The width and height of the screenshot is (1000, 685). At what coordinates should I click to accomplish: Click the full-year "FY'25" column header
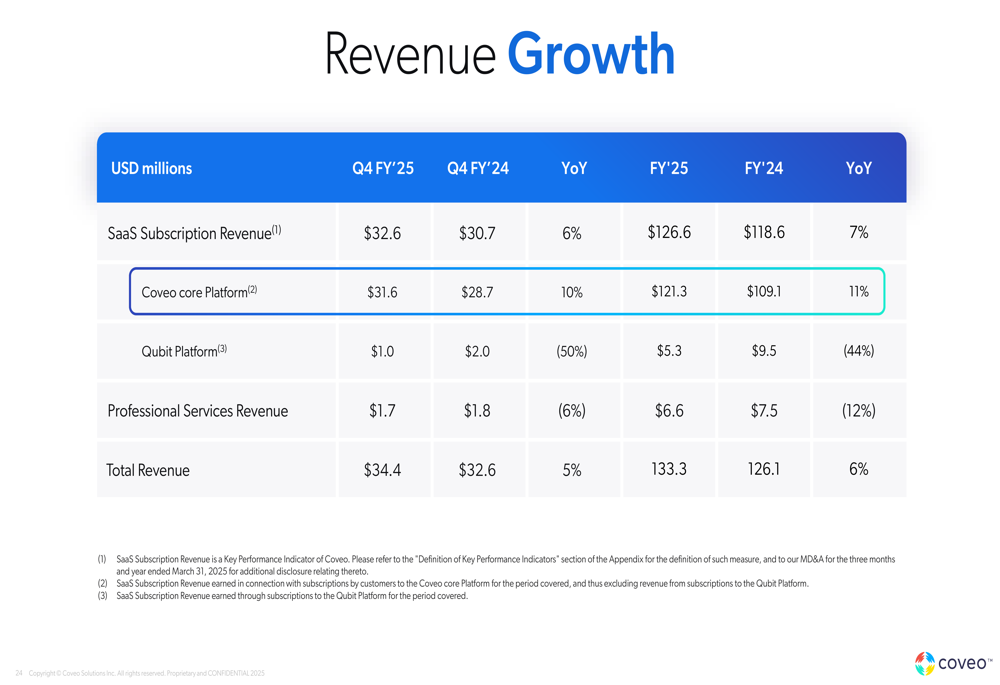(x=669, y=168)
